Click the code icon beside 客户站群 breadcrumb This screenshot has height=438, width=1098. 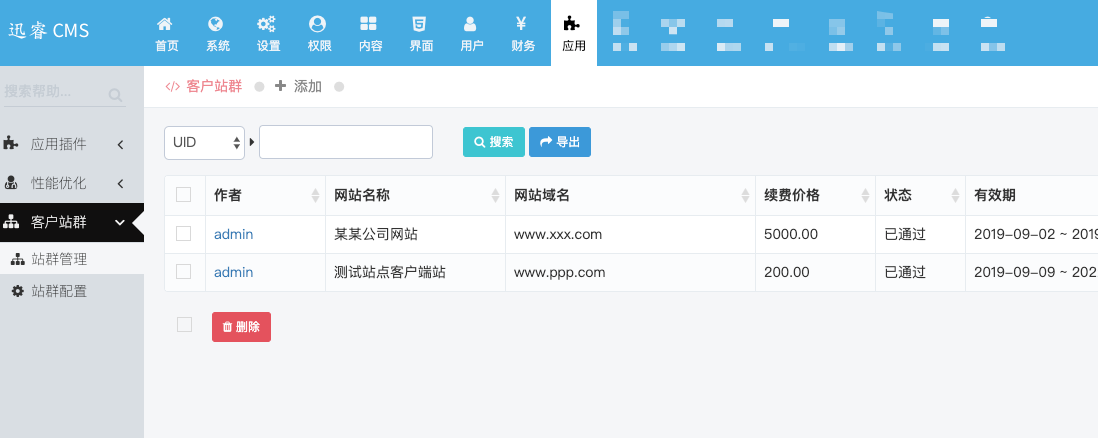(172, 86)
